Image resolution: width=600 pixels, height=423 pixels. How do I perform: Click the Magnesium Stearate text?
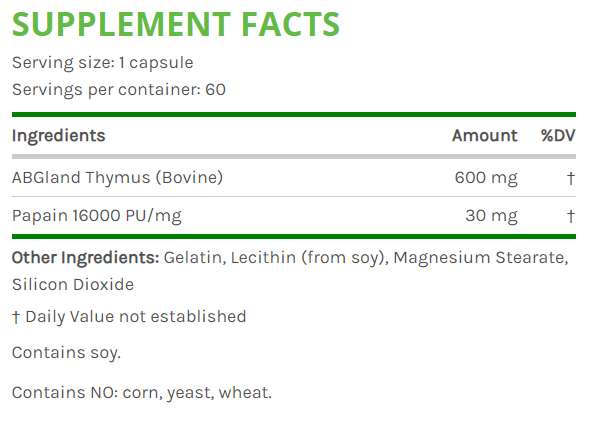[481, 258]
